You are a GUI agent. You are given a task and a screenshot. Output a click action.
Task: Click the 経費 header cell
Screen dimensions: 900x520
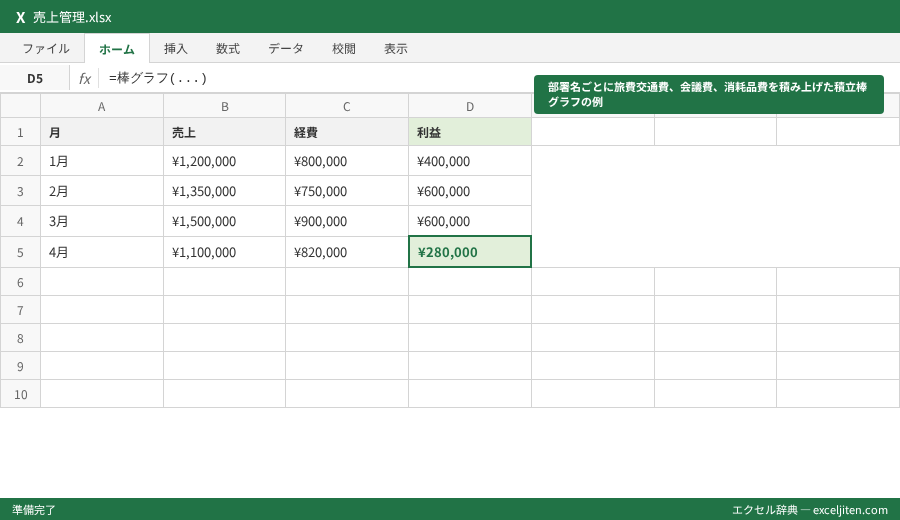347,132
